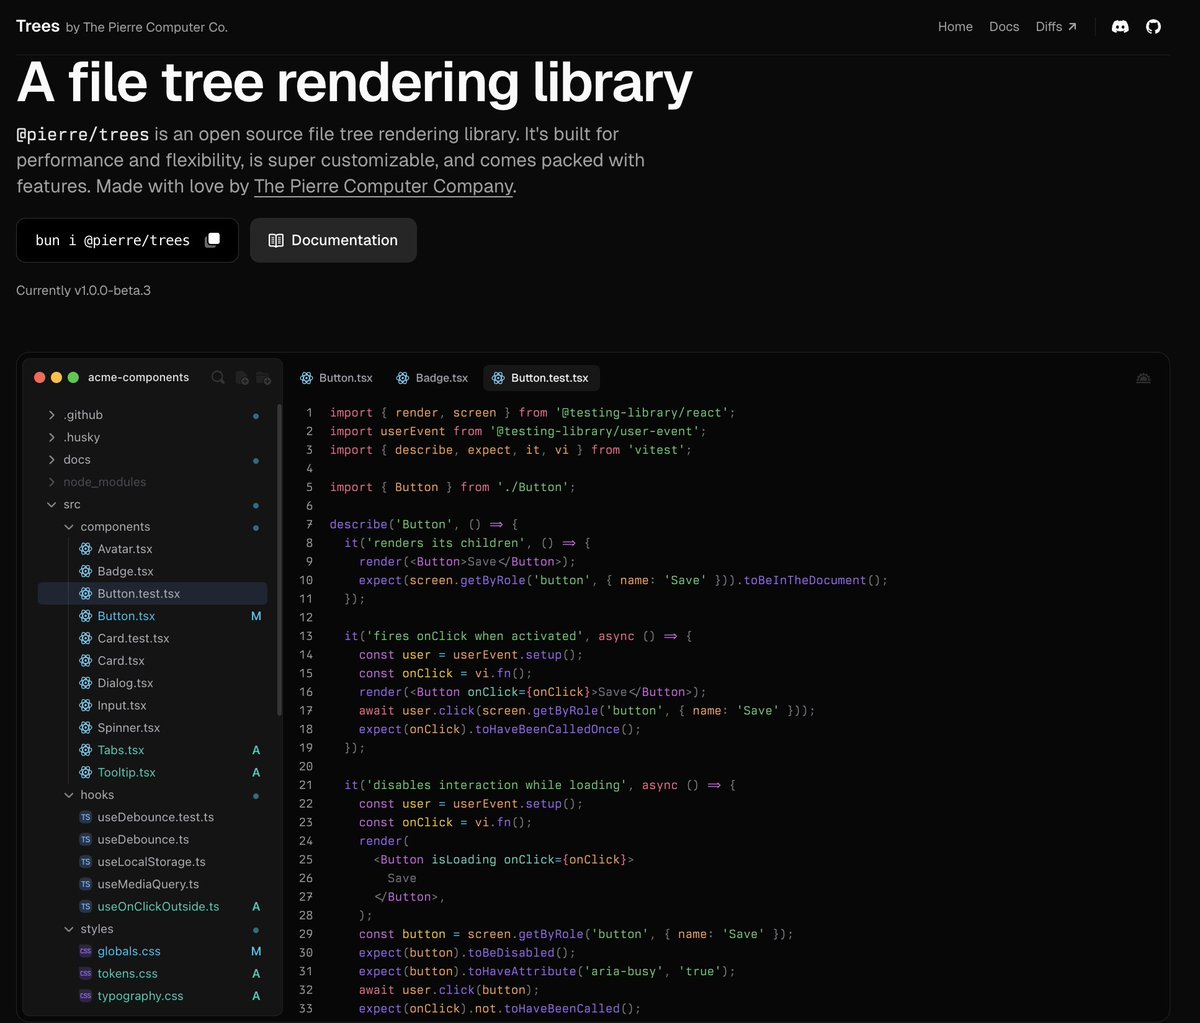Collapse the styles folder
This screenshot has height=1023, width=1200.
[152, 929]
